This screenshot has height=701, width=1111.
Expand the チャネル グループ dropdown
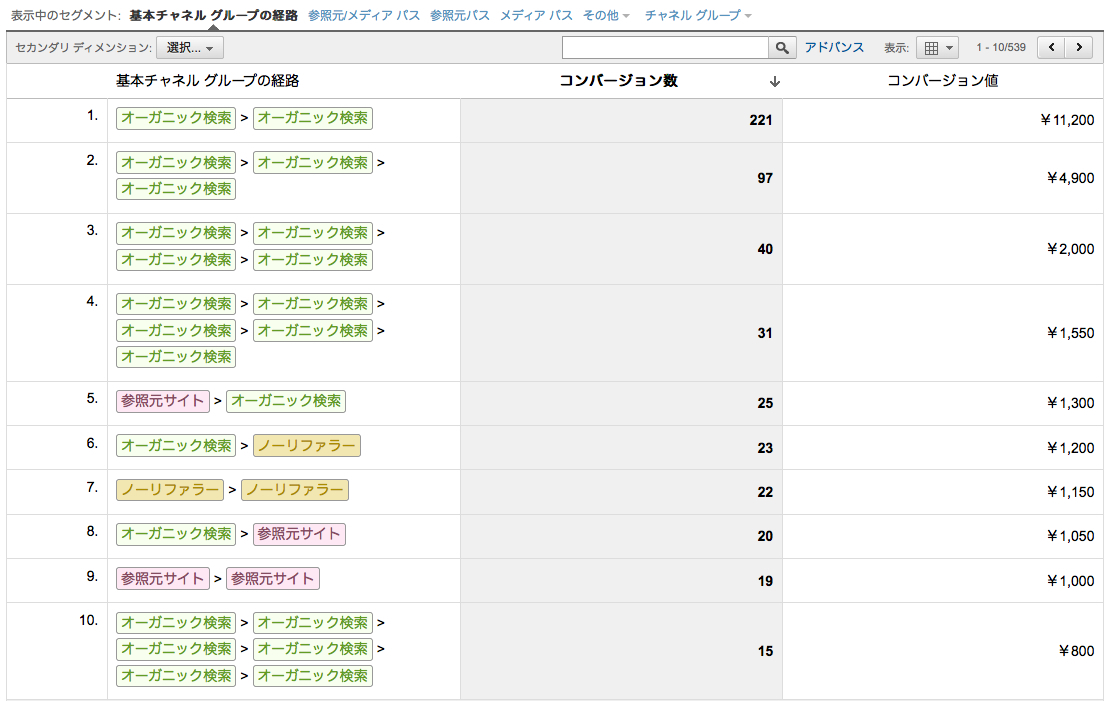point(698,15)
